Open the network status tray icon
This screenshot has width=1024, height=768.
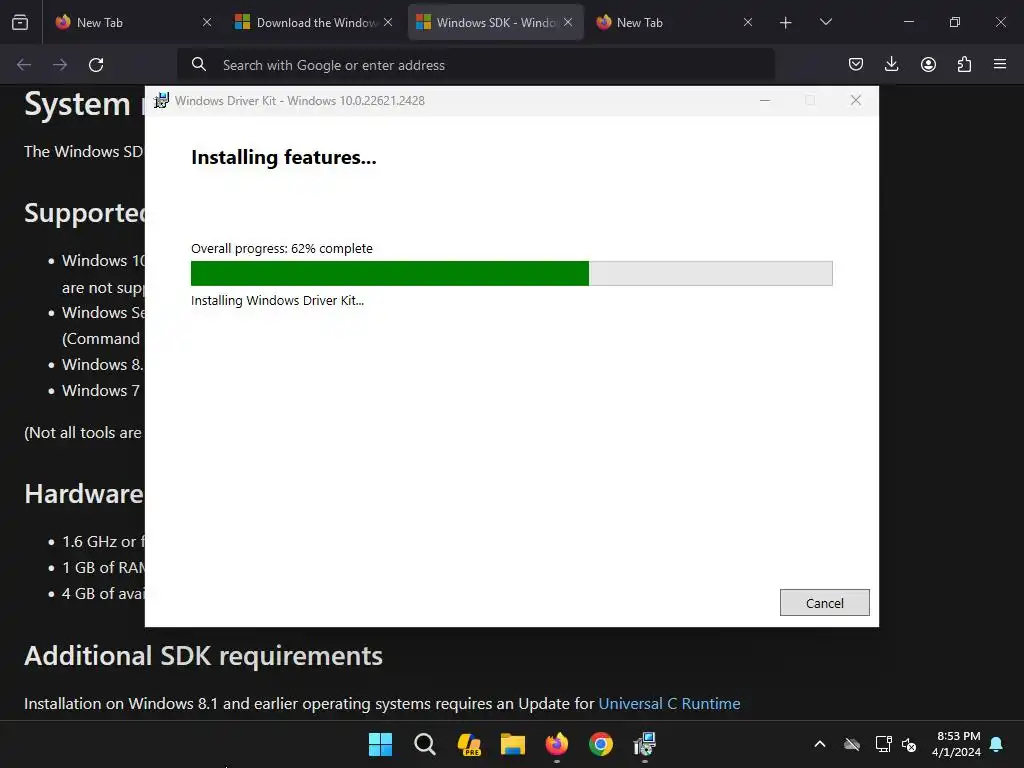(x=883, y=744)
